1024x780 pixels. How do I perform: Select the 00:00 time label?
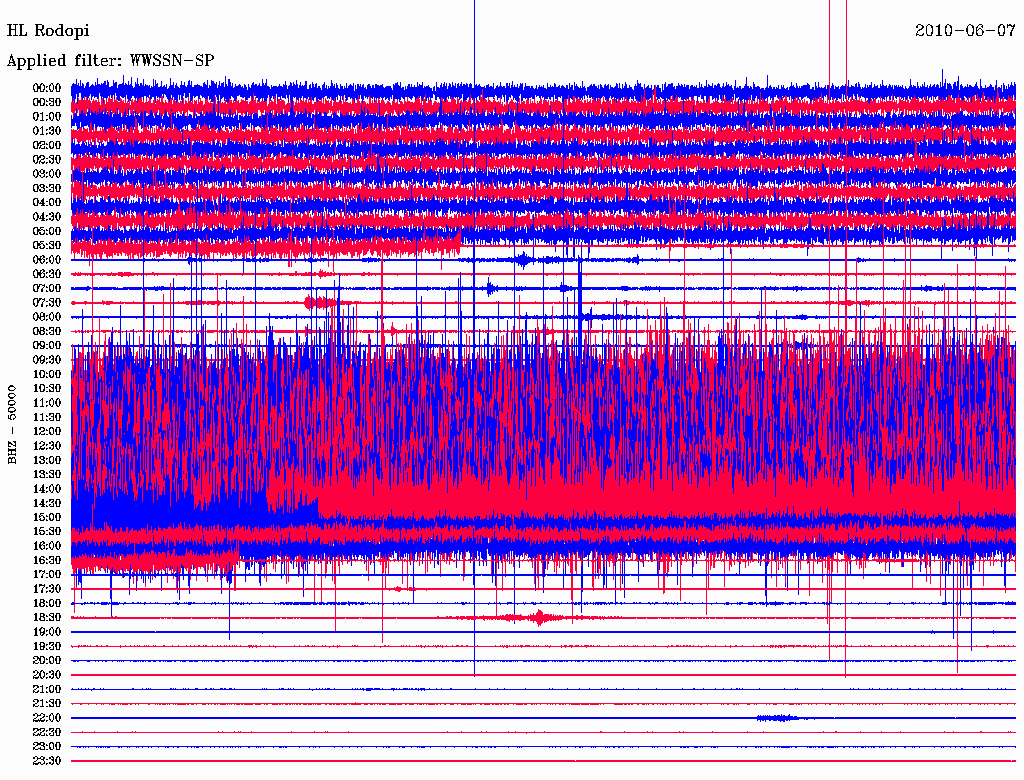click(x=47, y=88)
